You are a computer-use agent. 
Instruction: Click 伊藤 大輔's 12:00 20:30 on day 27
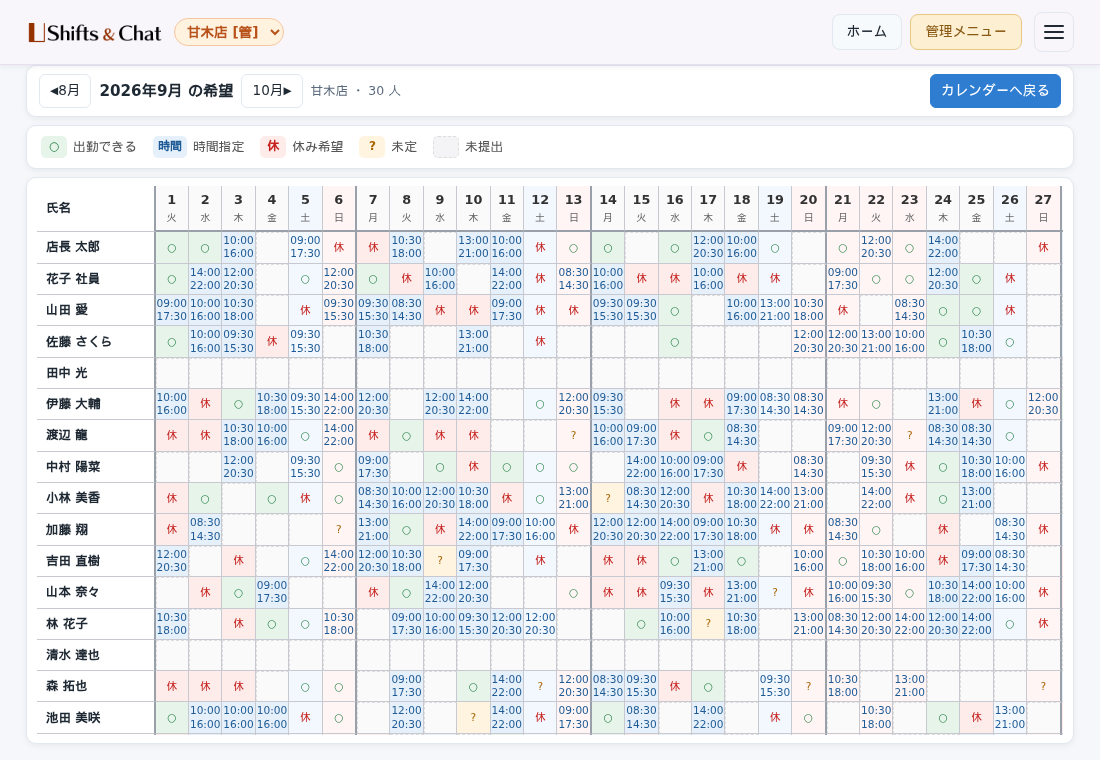pyautogui.click(x=1043, y=404)
